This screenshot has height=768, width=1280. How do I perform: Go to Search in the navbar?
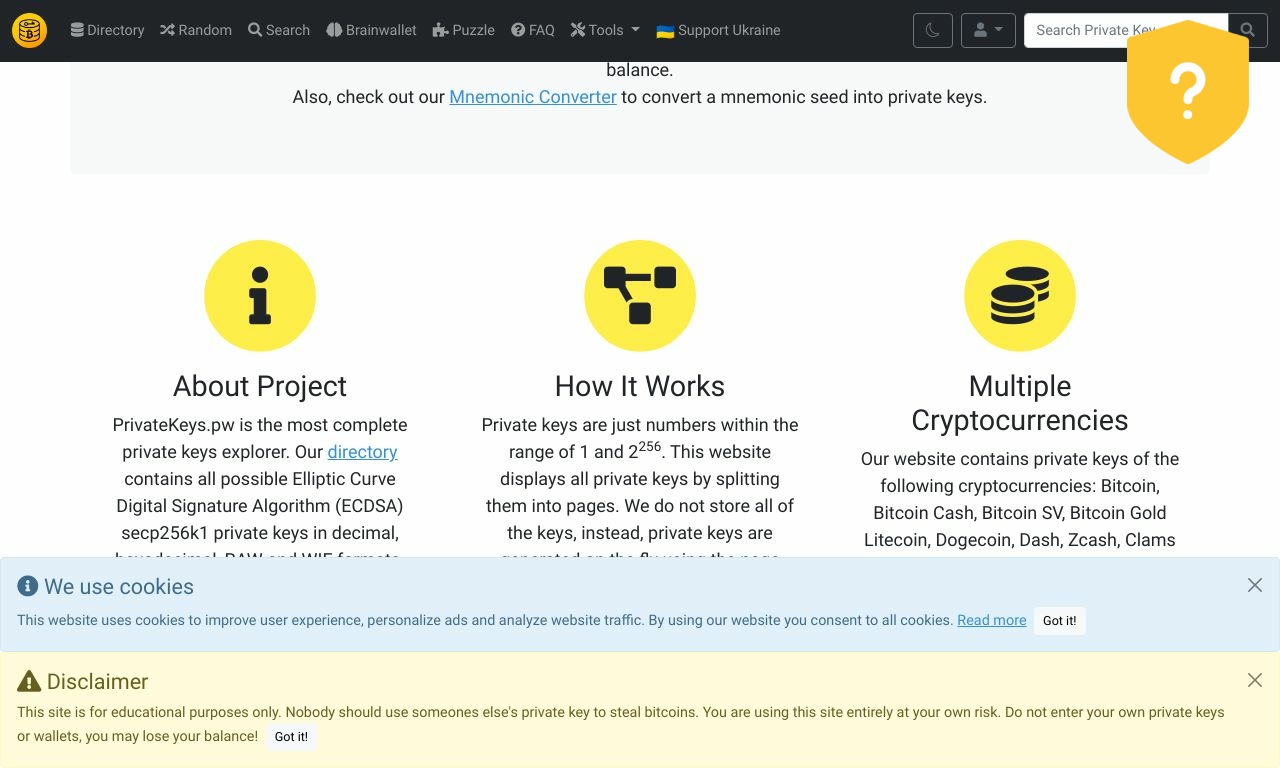tap(279, 30)
